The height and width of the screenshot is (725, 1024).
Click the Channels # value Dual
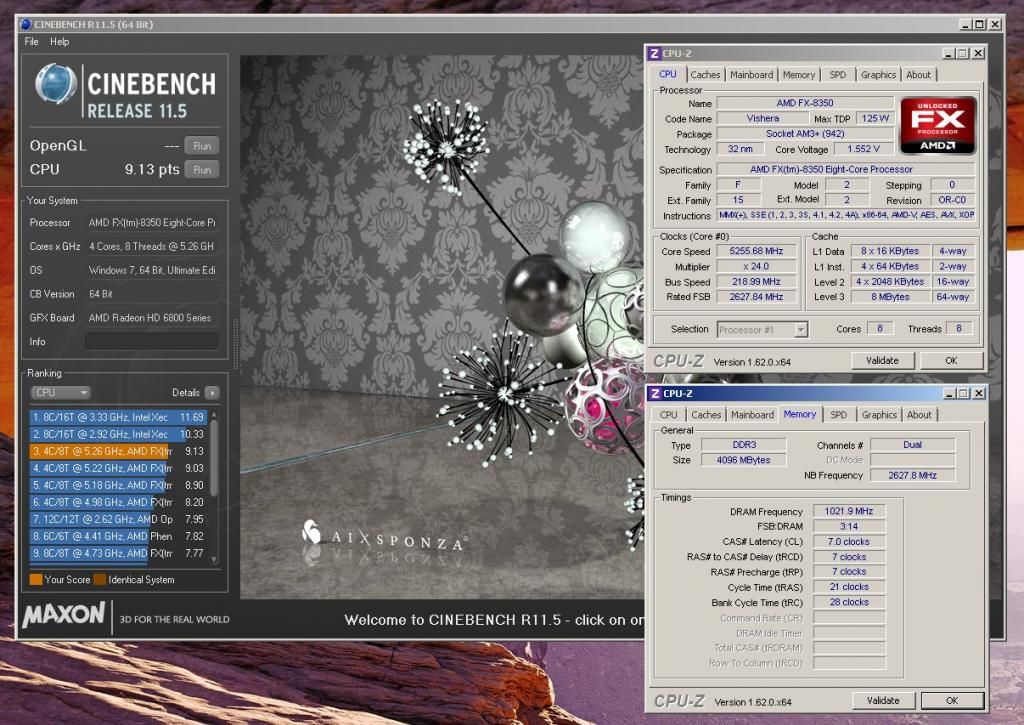tap(912, 444)
